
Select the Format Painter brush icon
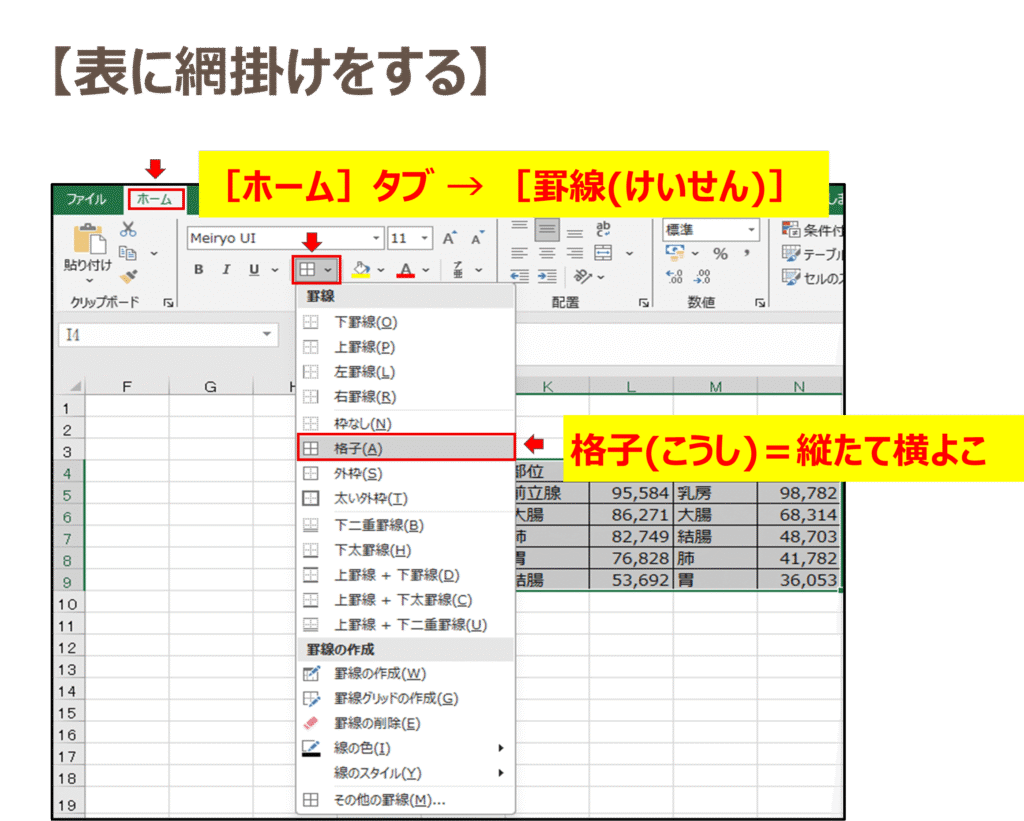point(128,277)
